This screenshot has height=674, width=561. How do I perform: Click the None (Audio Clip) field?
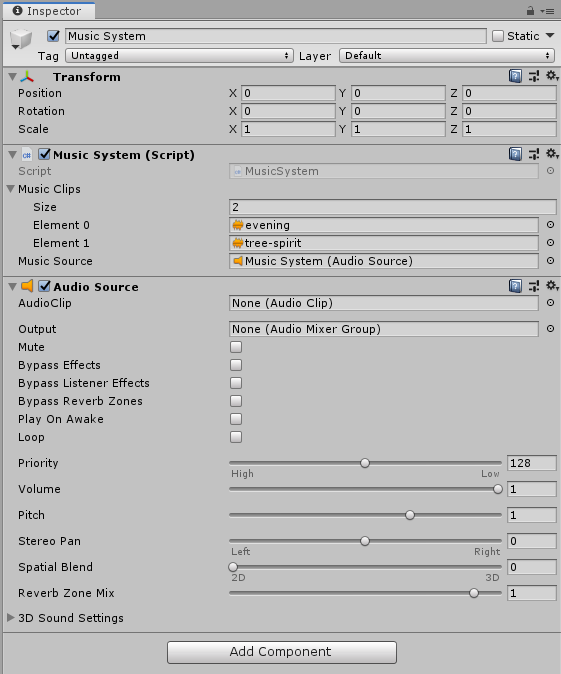click(x=383, y=303)
